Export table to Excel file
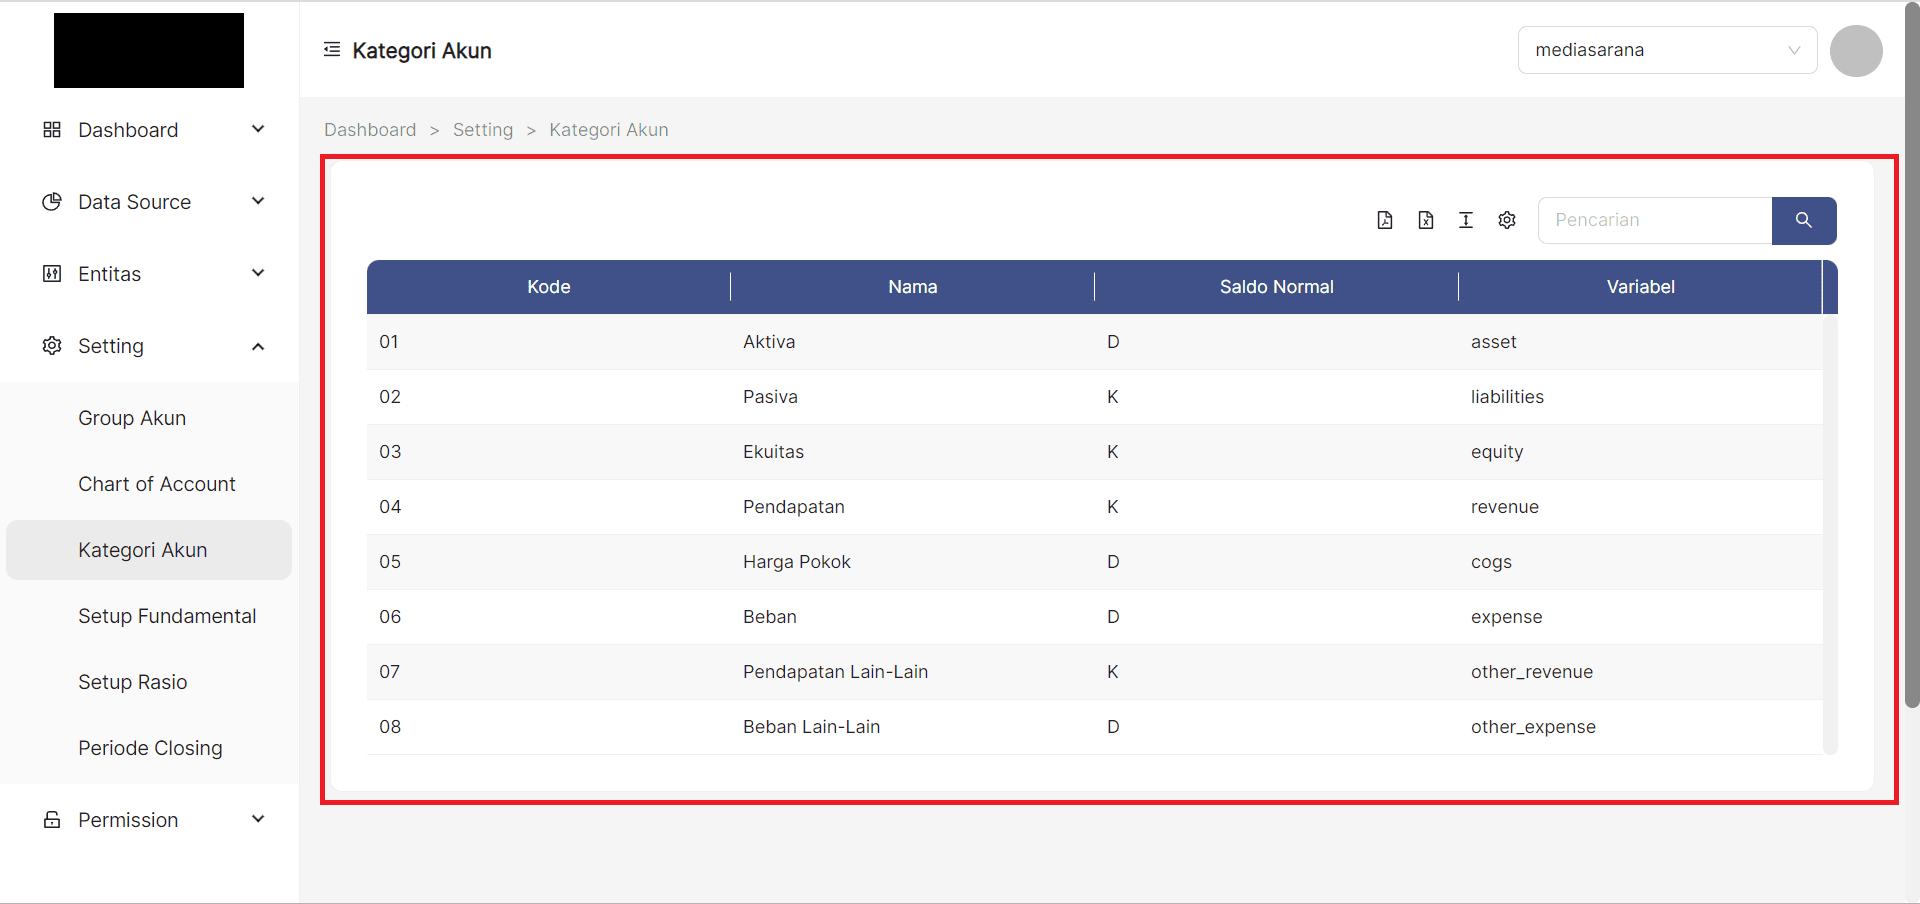Image resolution: width=1920 pixels, height=904 pixels. pos(1425,220)
